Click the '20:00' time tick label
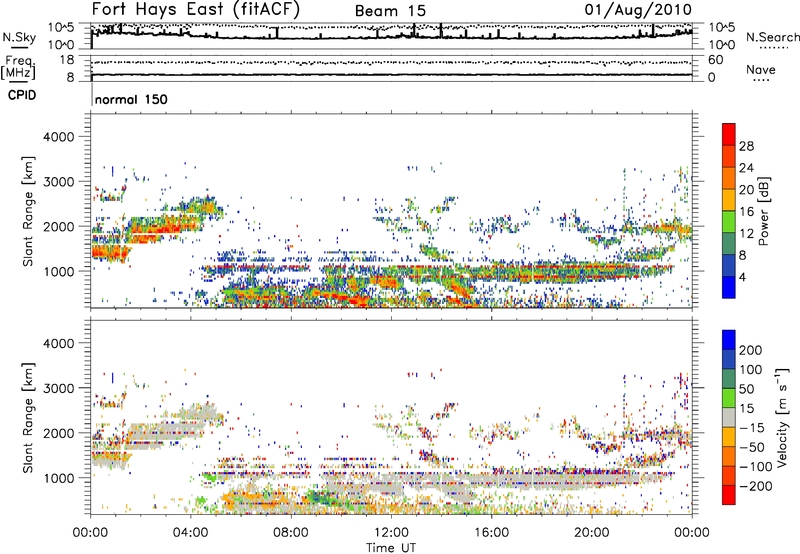The width and height of the screenshot is (800, 554). tap(591, 533)
